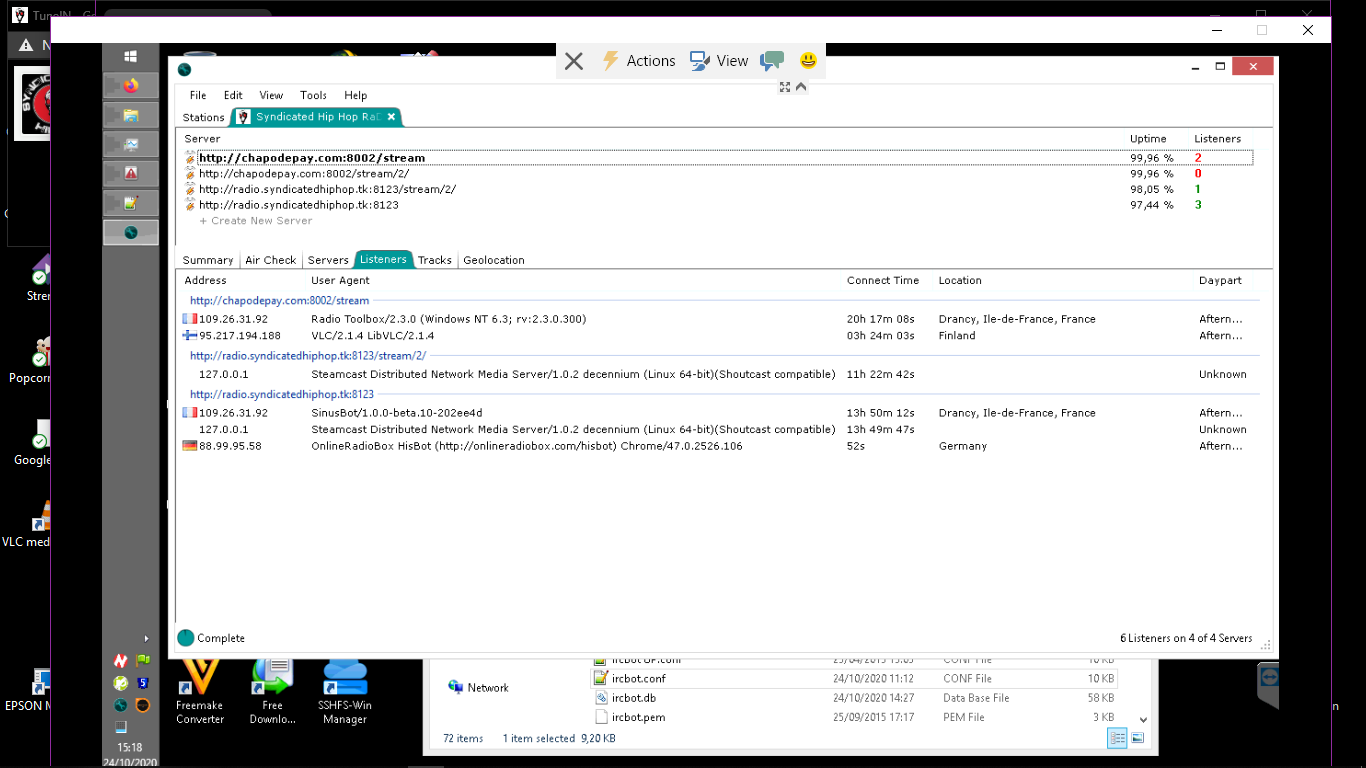Click the TeamViewer chat bubble icon
The height and width of the screenshot is (768, 1366).
pyautogui.click(x=772, y=61)
